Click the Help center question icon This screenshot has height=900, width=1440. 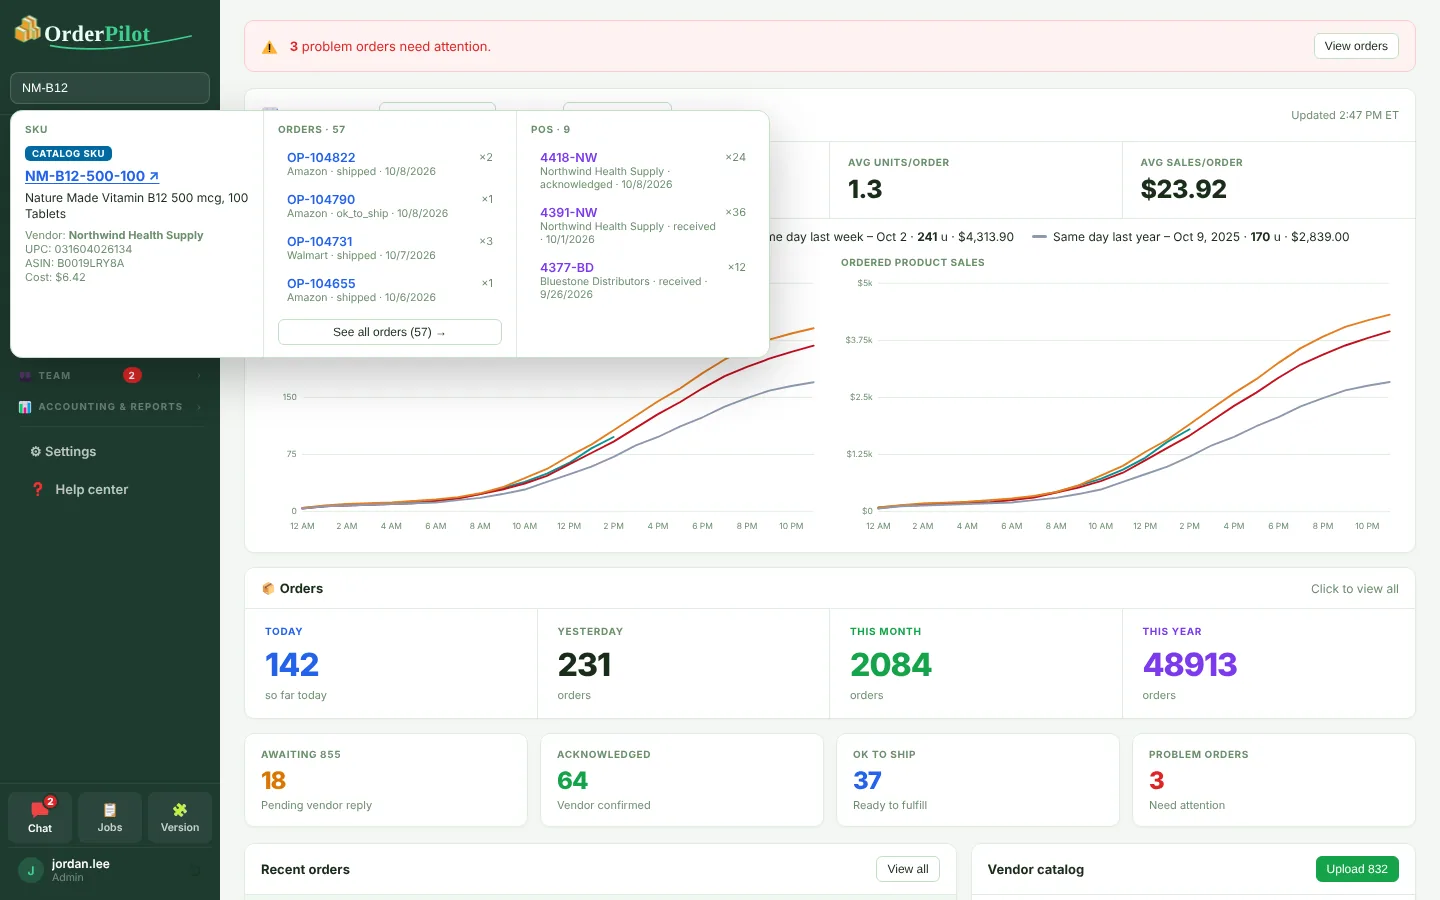point(38,490)
